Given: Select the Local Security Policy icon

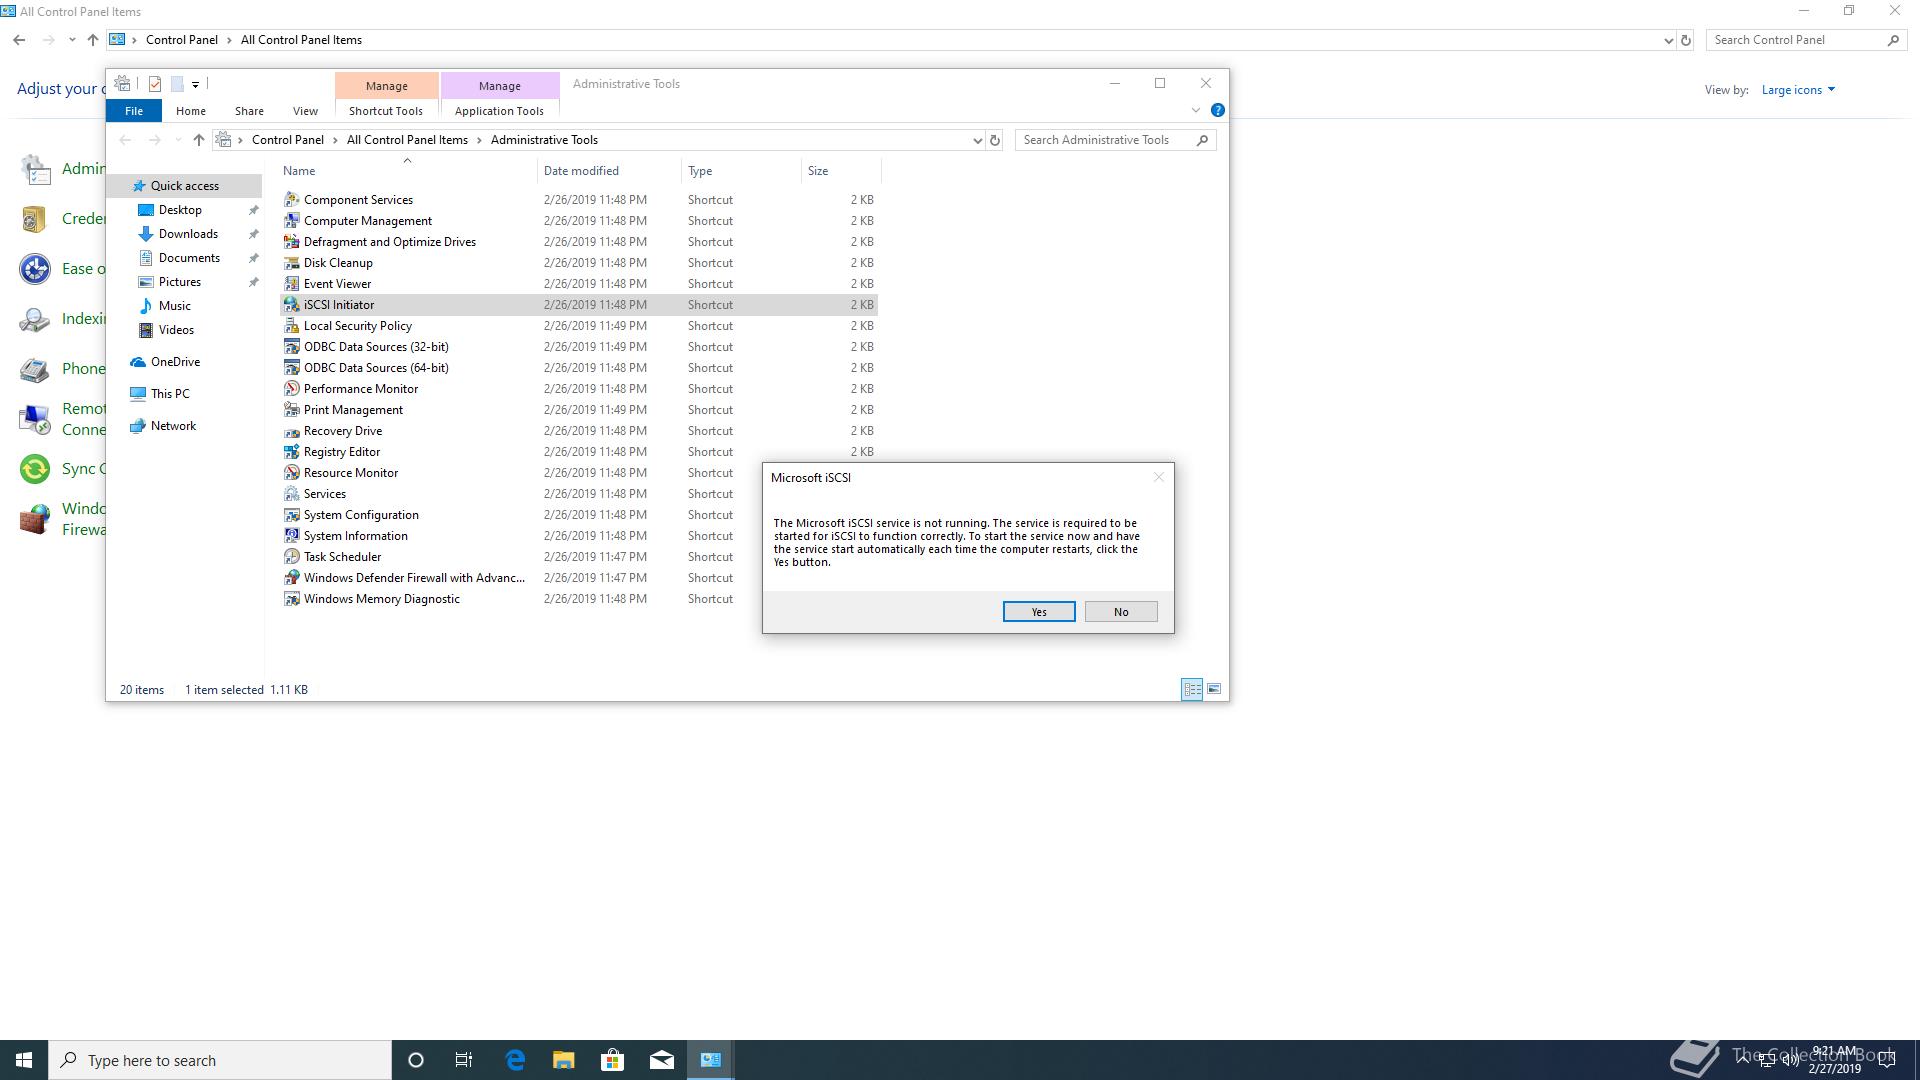Looking at the screenshot, I should pyautogui.click(x=291, y=325).
